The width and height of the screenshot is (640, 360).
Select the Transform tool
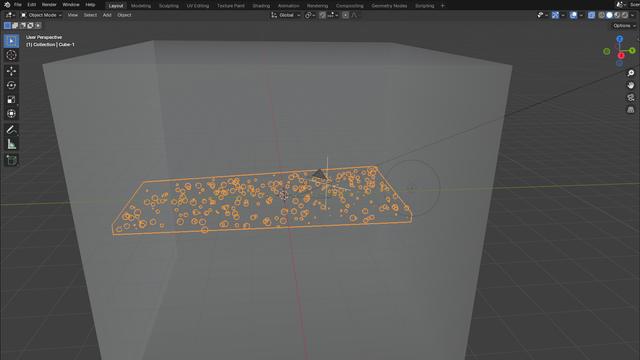point(11,114)
